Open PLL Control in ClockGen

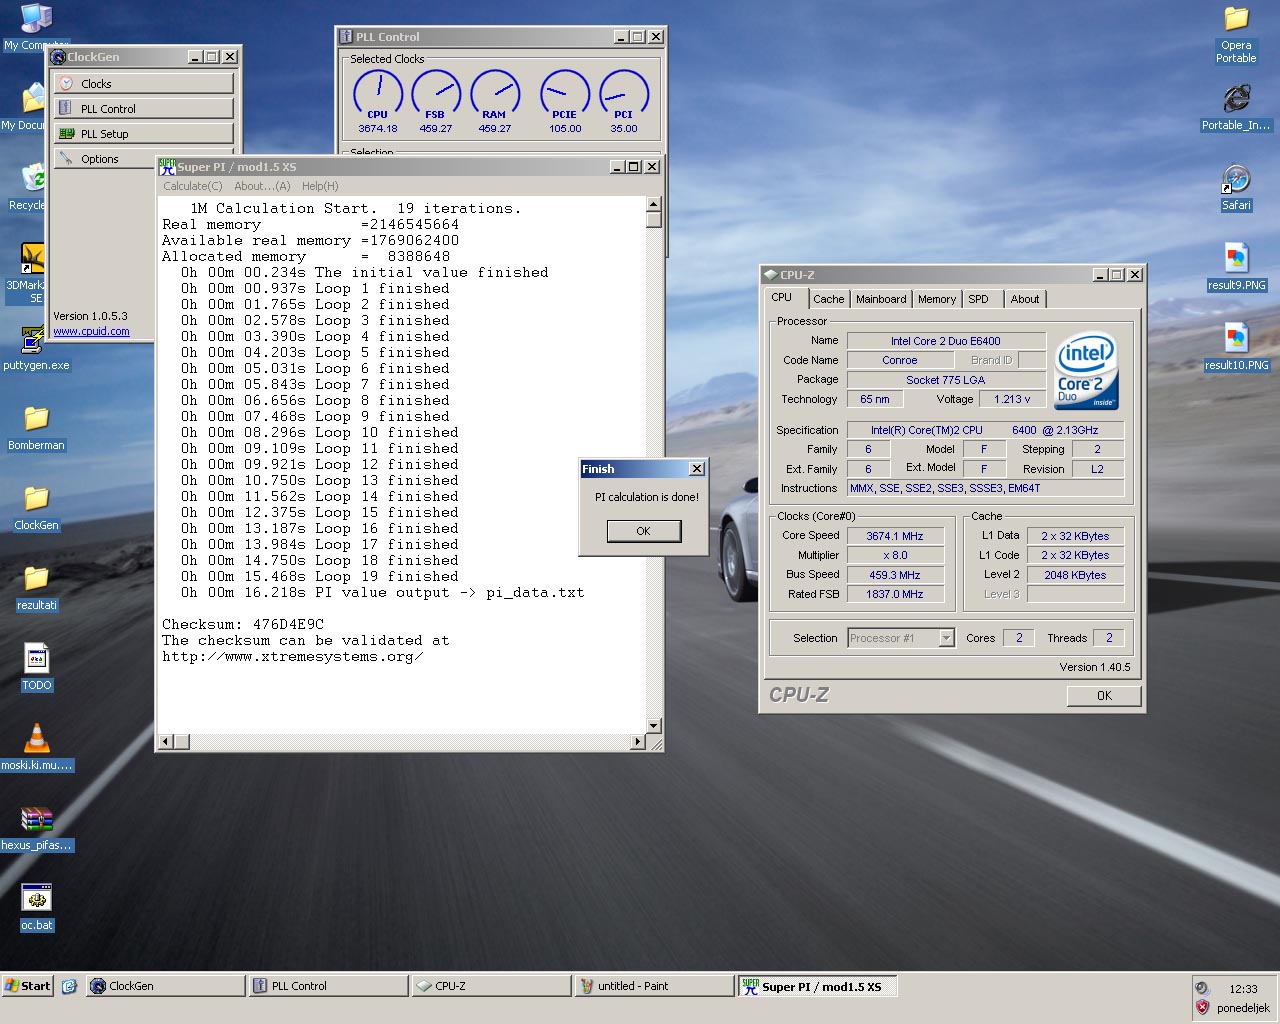pyautogui.click(x=144, y=109)
